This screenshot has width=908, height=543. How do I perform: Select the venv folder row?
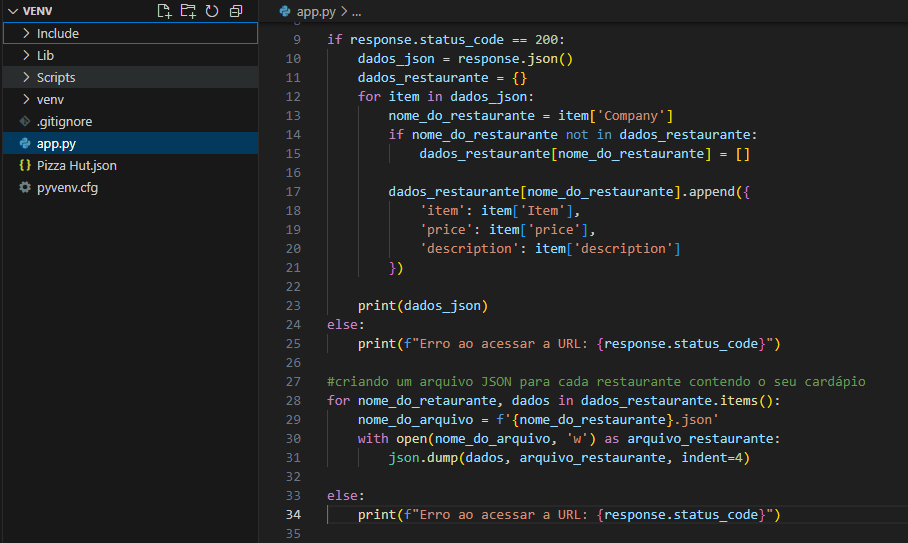pos(130,99)
